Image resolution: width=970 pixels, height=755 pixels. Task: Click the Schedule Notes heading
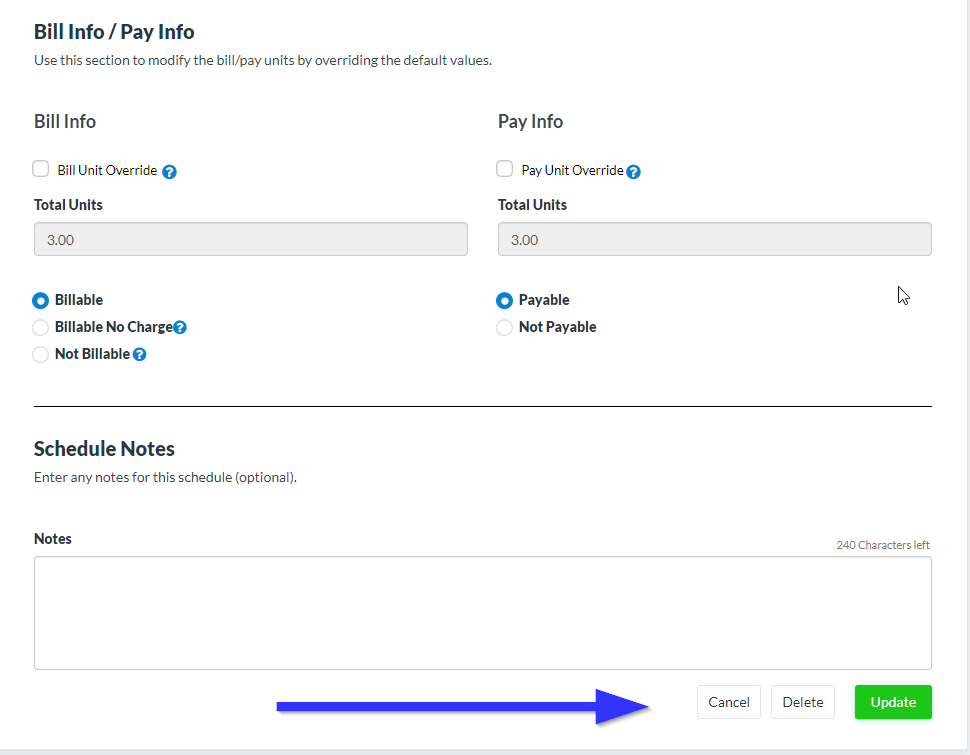click(x=104, y=448)
